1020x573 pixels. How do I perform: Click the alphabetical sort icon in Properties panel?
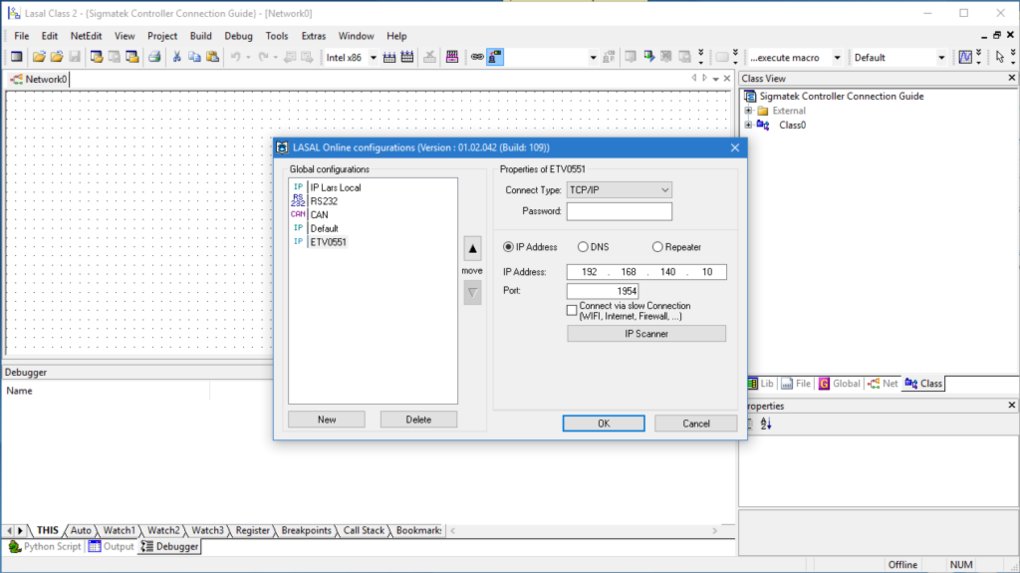pos(766,424)
